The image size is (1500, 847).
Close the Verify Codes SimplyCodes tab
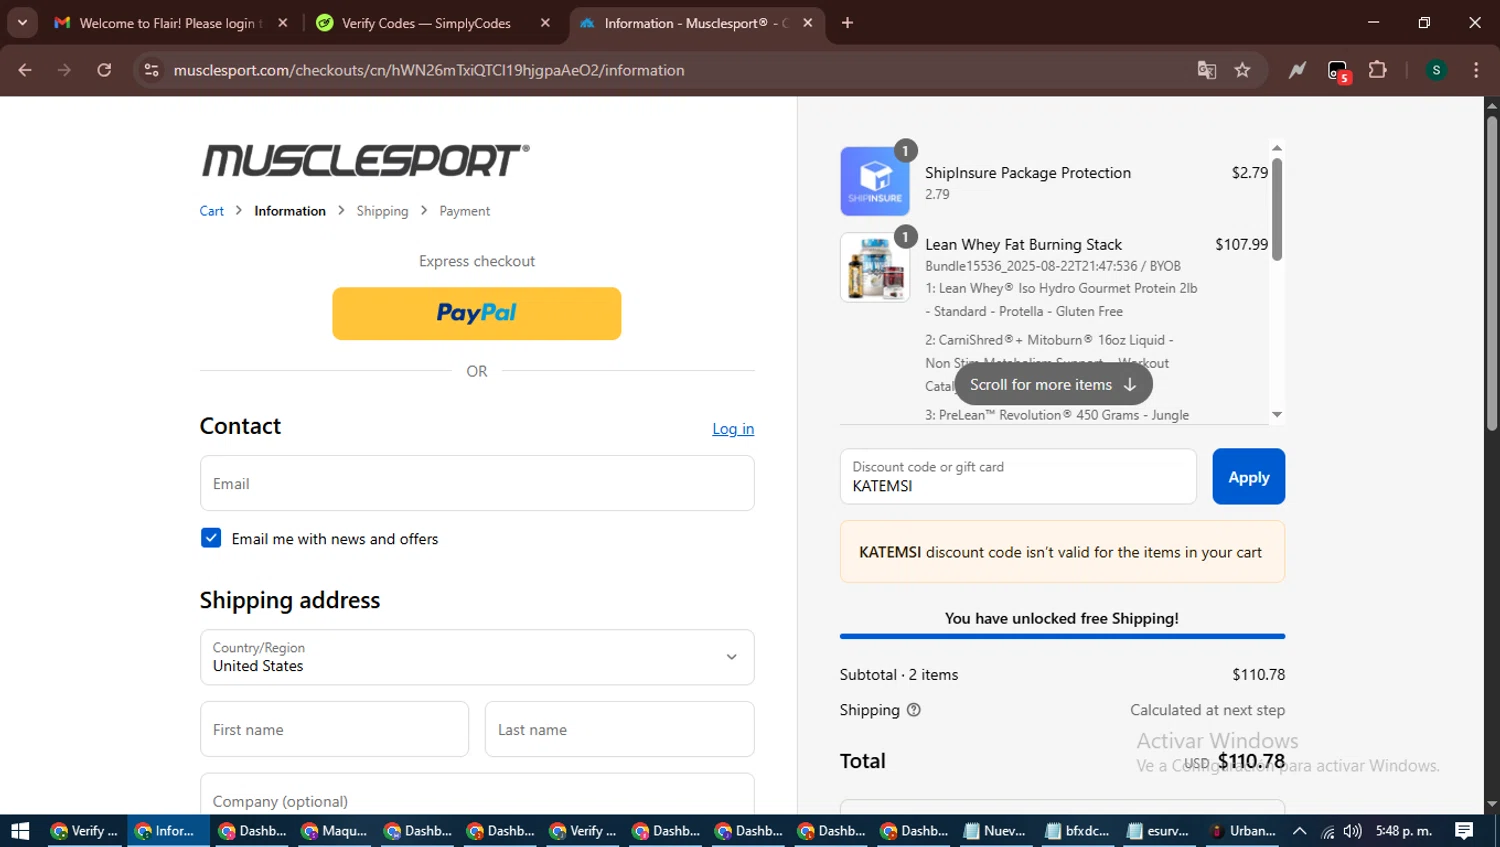tap(545, 23)
